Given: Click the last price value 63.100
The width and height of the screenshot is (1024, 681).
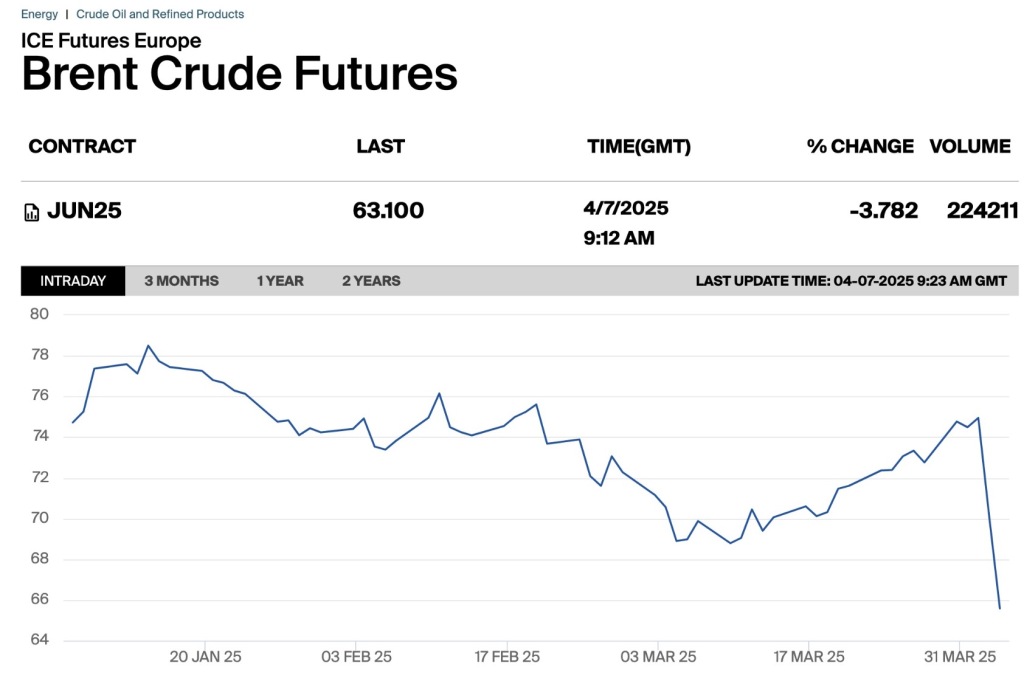Looking at the screenshot, I should click(x=388, y=211).
